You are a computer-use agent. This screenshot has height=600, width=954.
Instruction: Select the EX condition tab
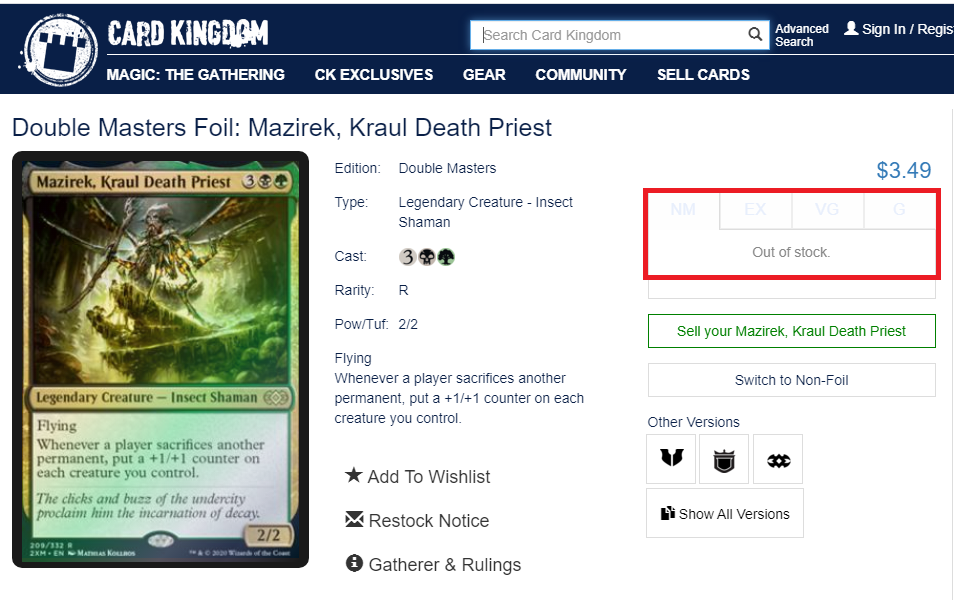point(756,210)
